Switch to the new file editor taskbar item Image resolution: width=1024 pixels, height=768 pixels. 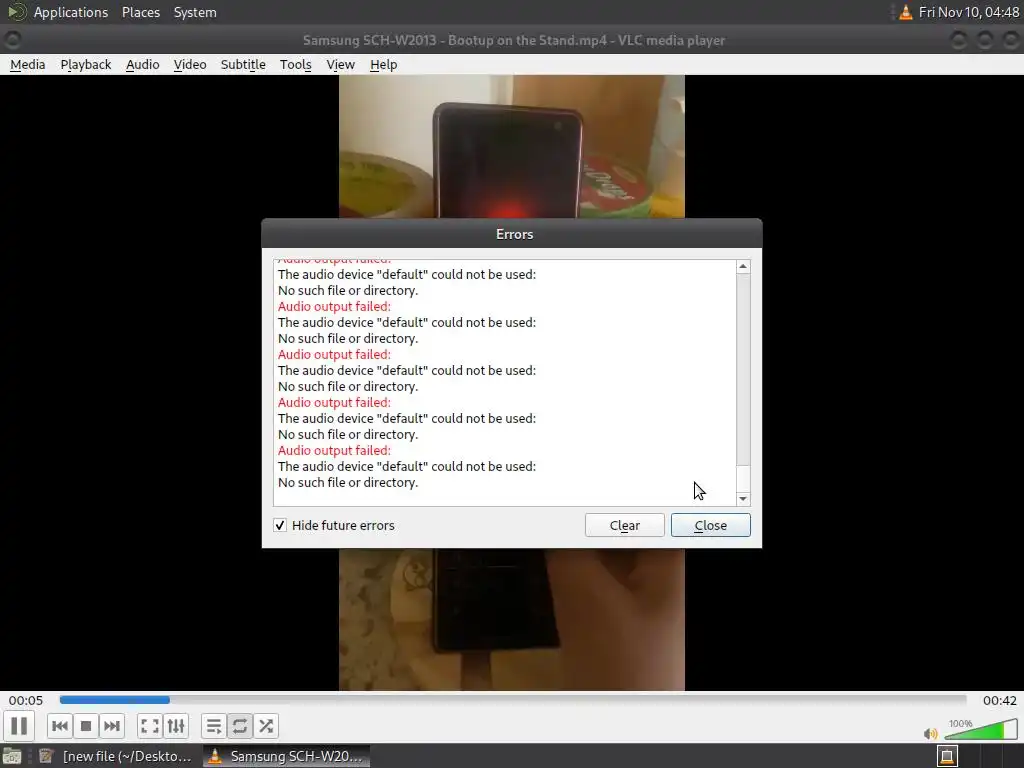[x=116, y=756]
